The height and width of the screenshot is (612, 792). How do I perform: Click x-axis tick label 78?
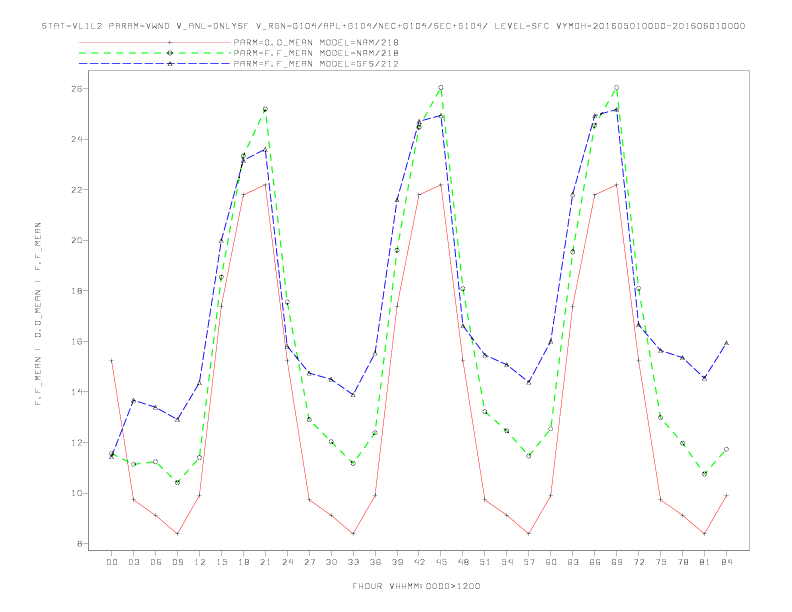tap(682, 562)
